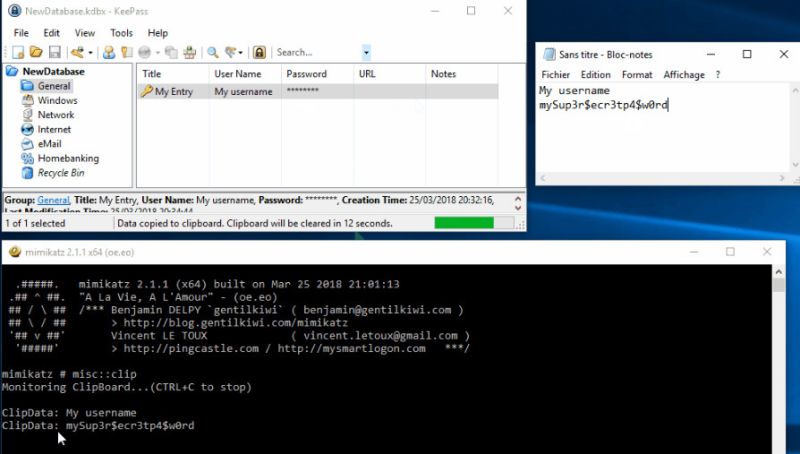The image size is (800, 454).
Task: Click the Save database icon
Action: (x=54, y=52)
